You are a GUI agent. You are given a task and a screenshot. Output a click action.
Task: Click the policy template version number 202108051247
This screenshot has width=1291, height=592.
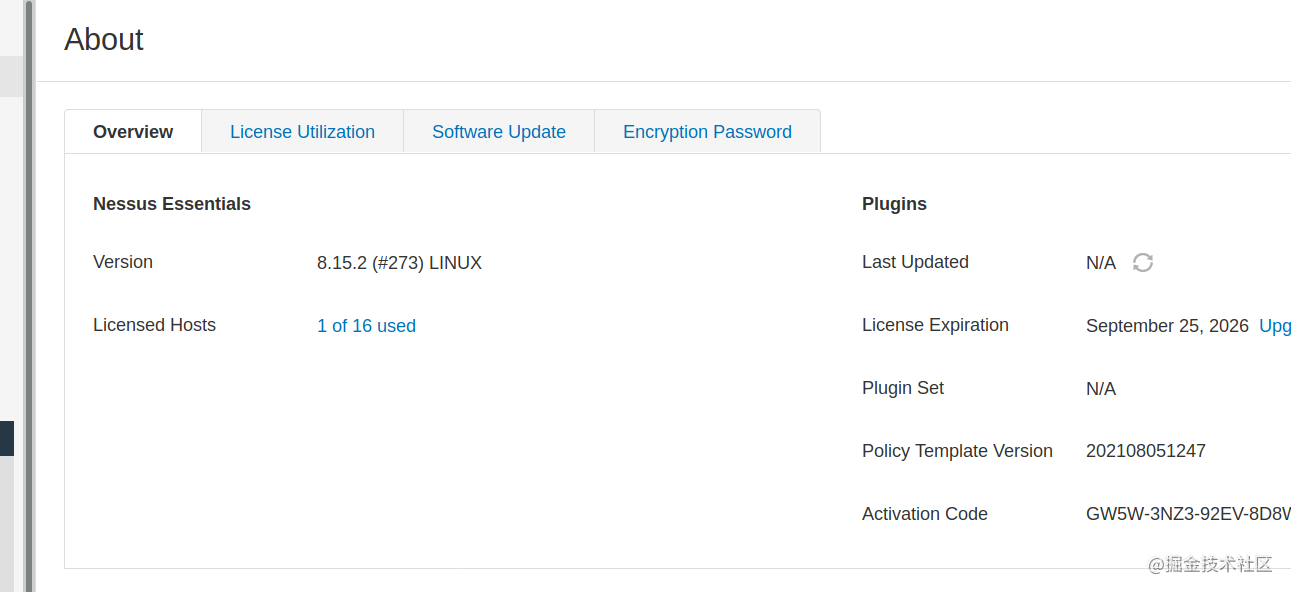[x=1145, y=451]
